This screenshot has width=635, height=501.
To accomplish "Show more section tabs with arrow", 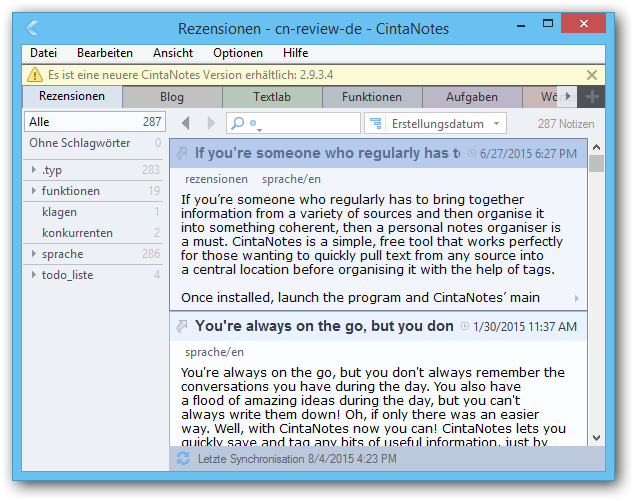I will pos(568,96).
